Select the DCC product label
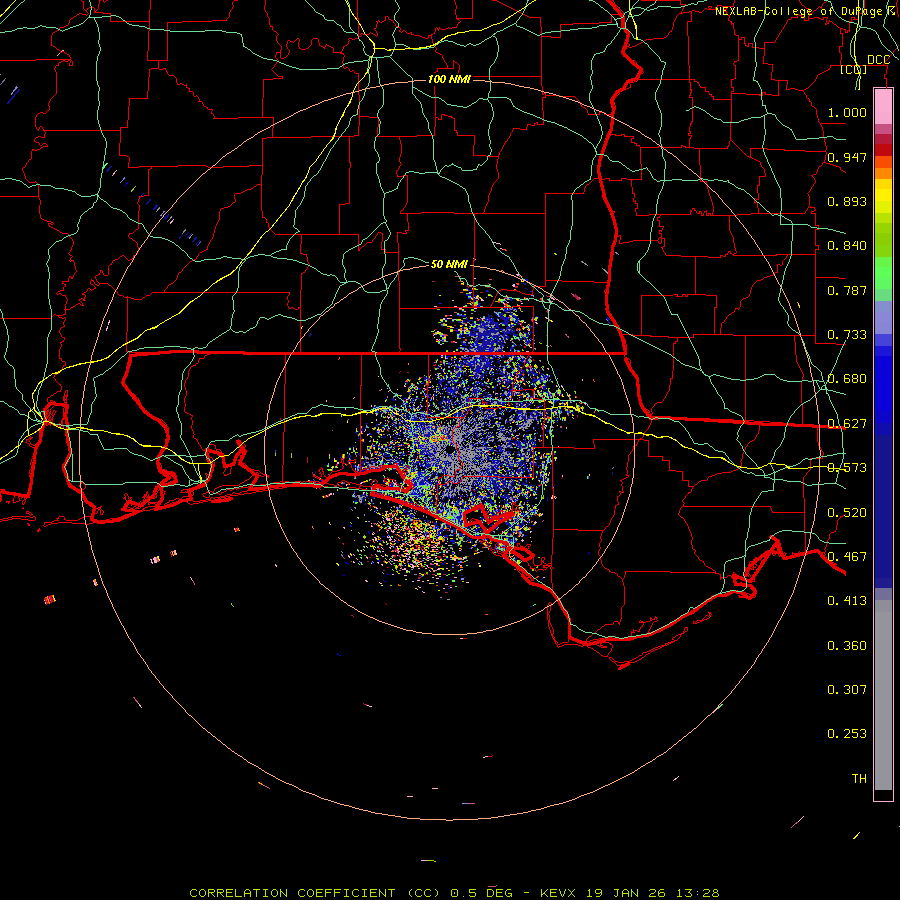 pyautogui.click(x=878, y=60)
